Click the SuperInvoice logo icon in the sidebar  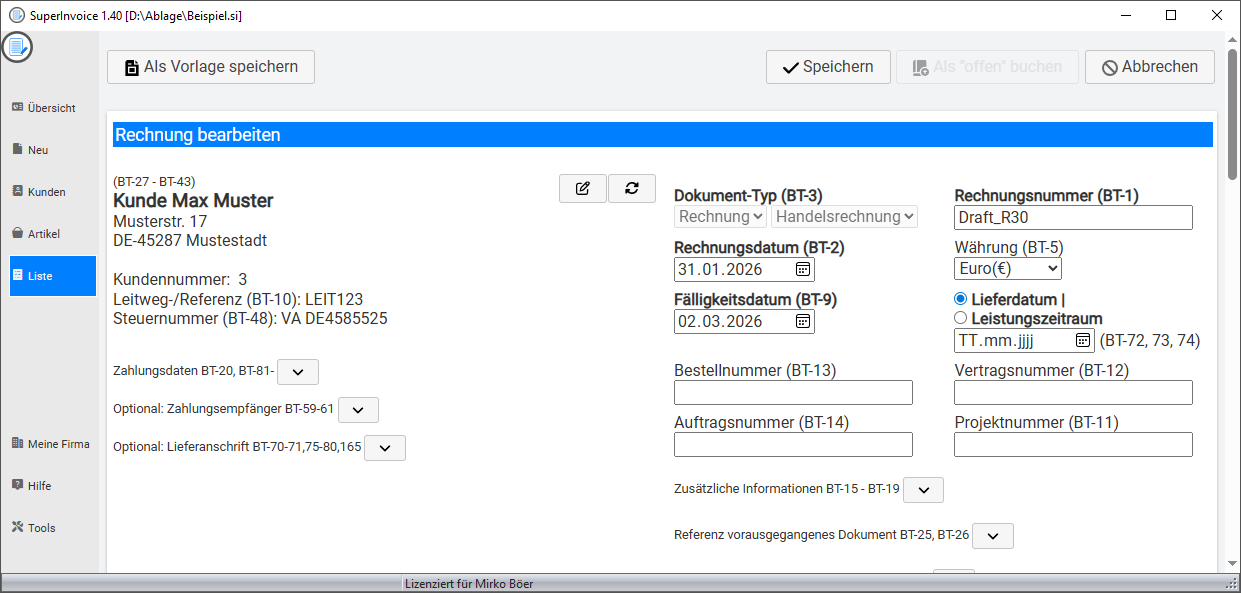tap(17, 47)
